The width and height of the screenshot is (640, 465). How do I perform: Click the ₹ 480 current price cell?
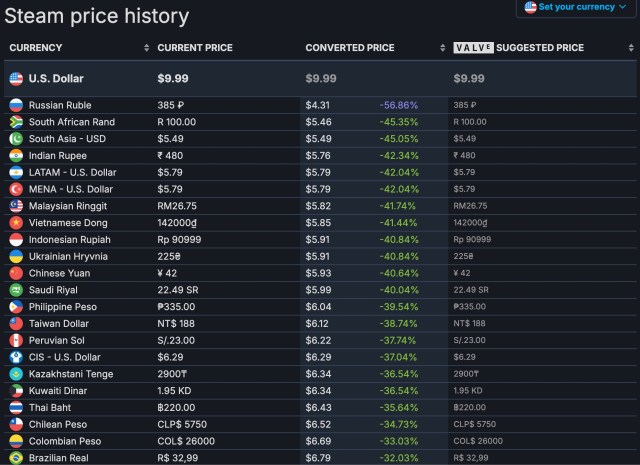tap(170, 156)
